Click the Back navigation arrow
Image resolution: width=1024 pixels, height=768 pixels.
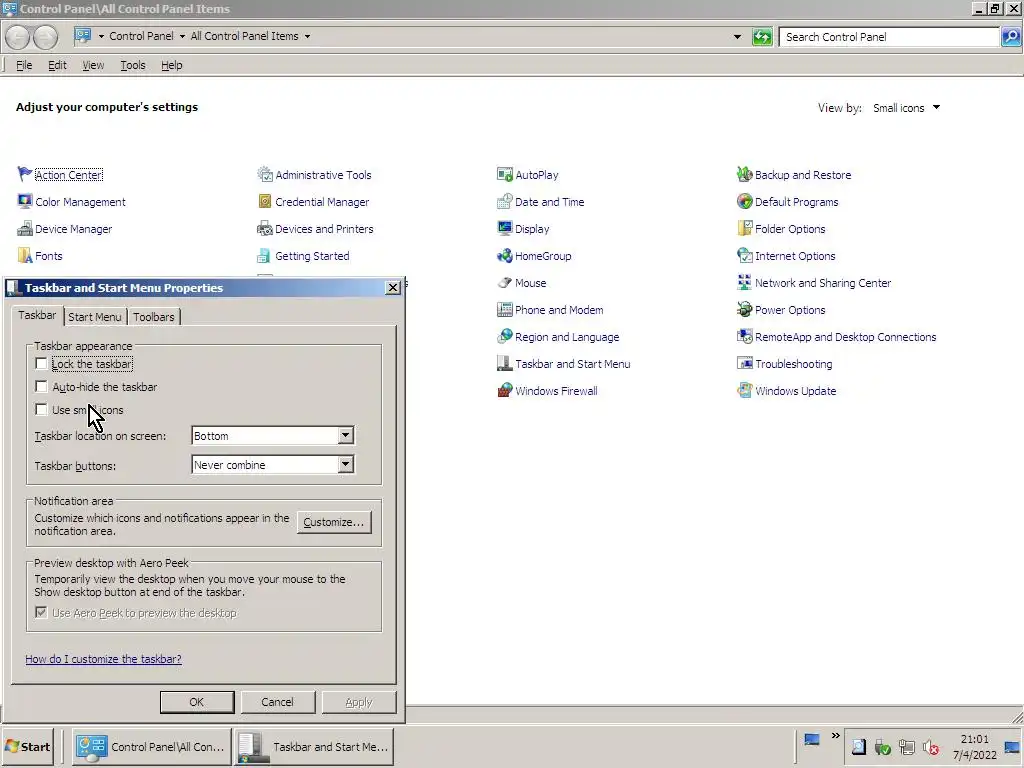click(18, 37)
